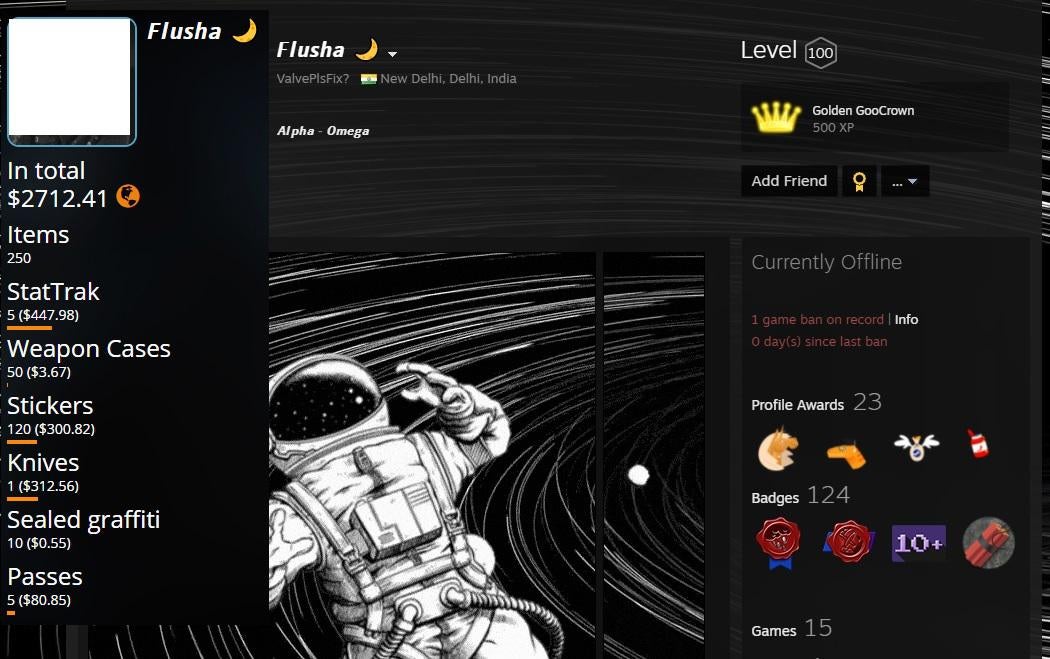Select the Golden GooCrown badge icon
Screen dimensions: 1050x659
[775, 118]
